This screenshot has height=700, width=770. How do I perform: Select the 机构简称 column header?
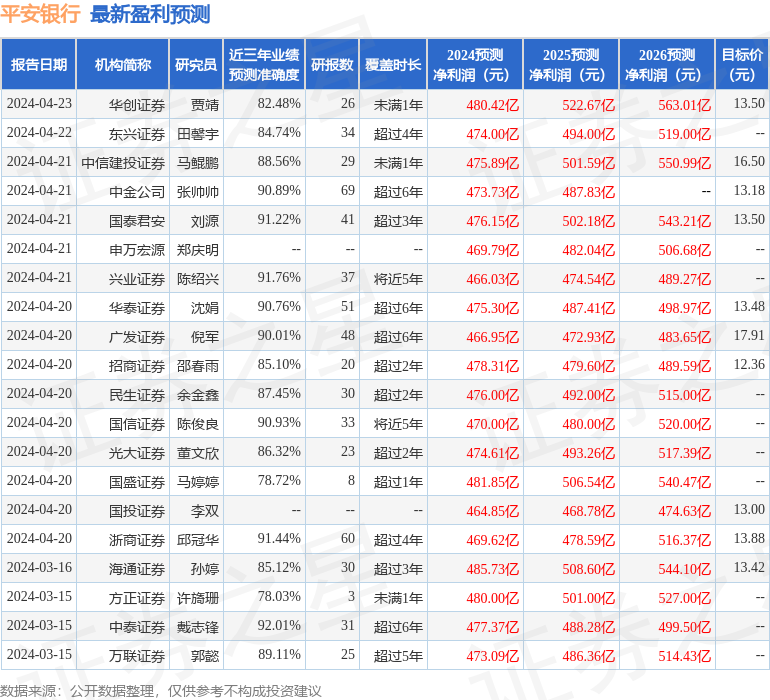tap(123, 64)
